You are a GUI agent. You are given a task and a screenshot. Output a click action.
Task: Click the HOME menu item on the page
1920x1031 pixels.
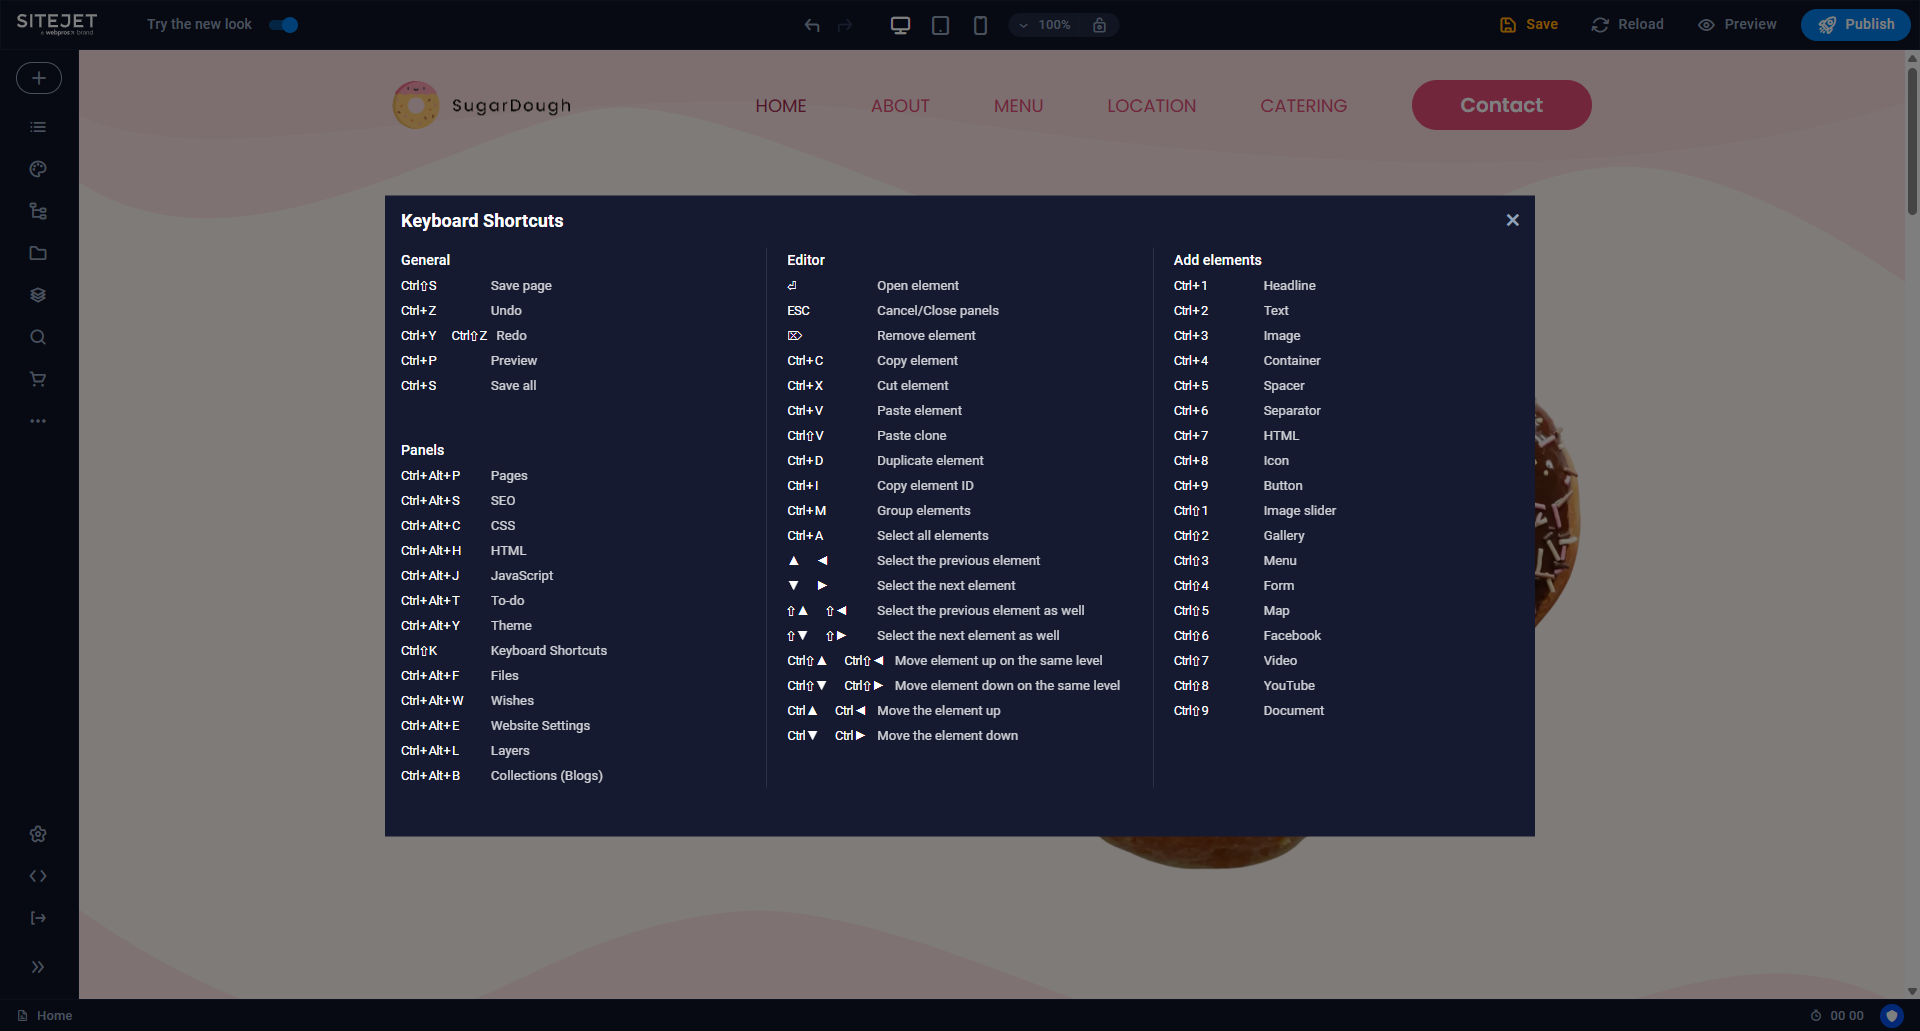coord(781,106)
